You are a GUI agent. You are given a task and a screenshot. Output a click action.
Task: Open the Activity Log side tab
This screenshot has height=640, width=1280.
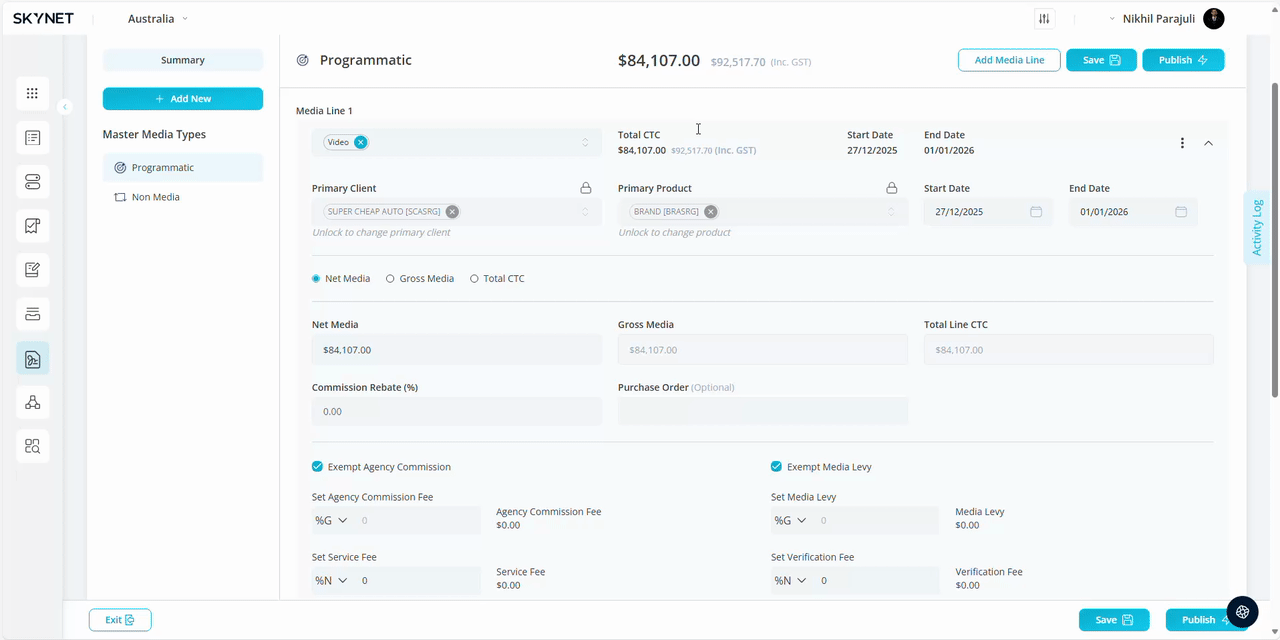1257,227
